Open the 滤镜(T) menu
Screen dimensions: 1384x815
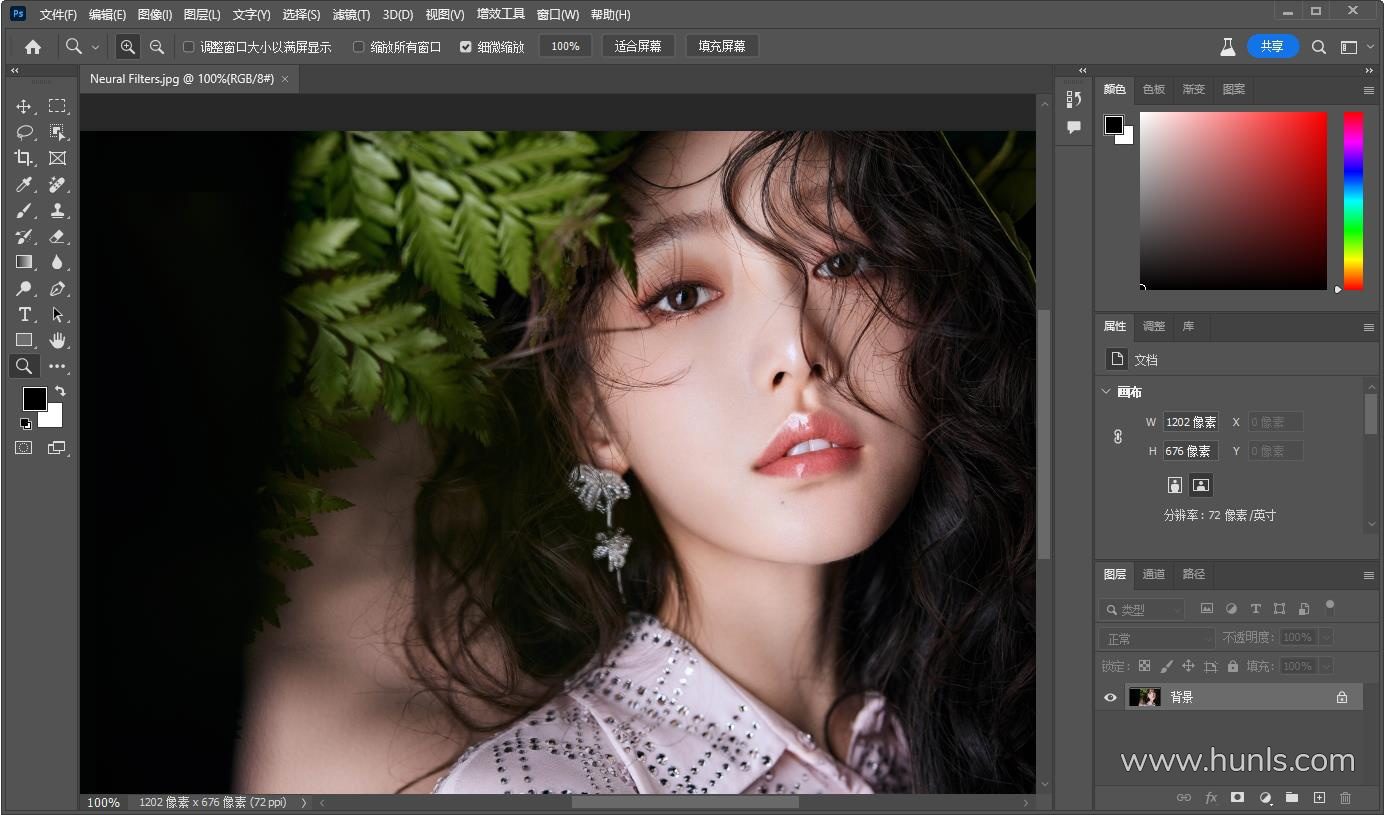[x=351, y=14]
